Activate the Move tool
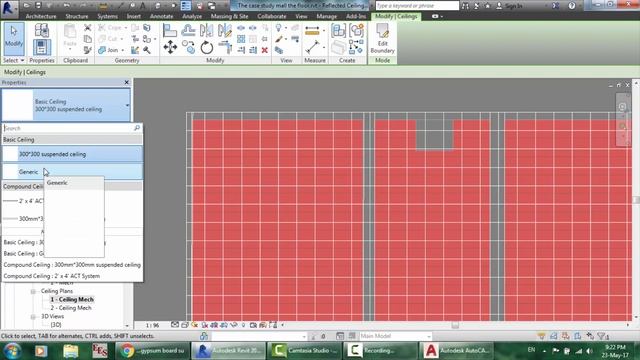The width and height of the screenshot is (640, 360). point(170,47)
